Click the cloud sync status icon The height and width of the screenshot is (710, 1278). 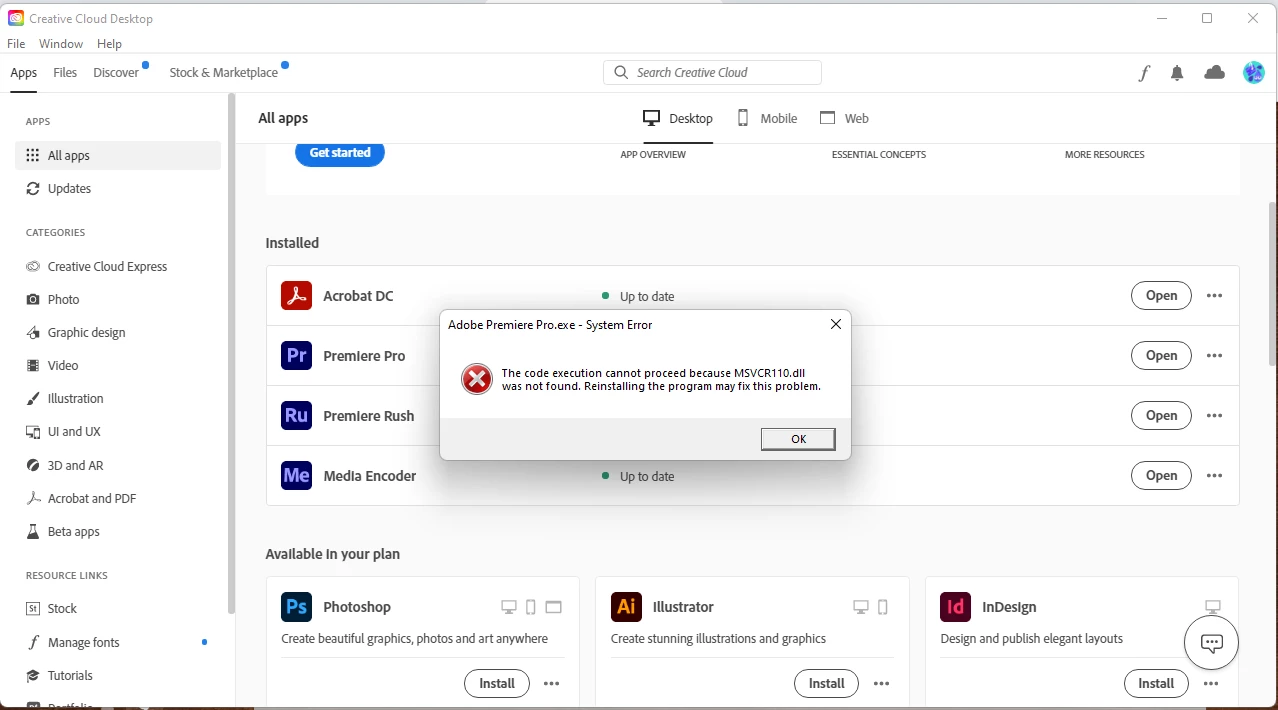1215,73
